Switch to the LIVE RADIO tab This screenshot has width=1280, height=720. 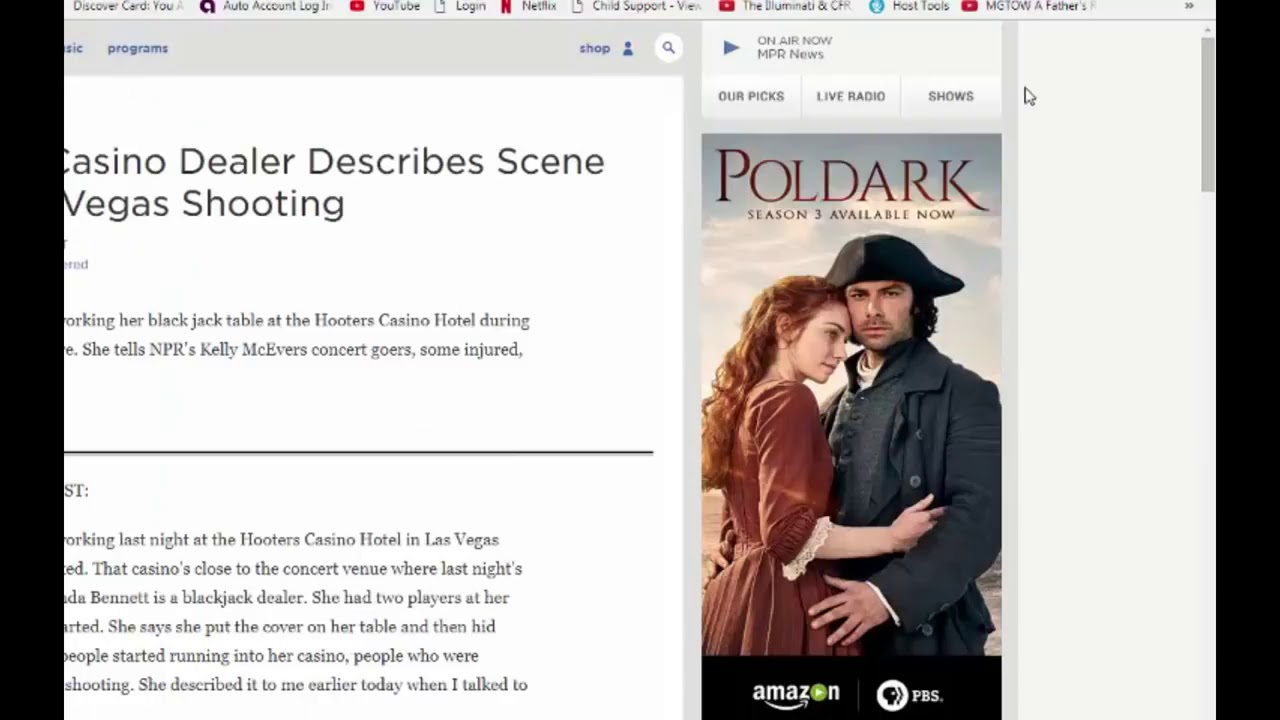point(851,96)
